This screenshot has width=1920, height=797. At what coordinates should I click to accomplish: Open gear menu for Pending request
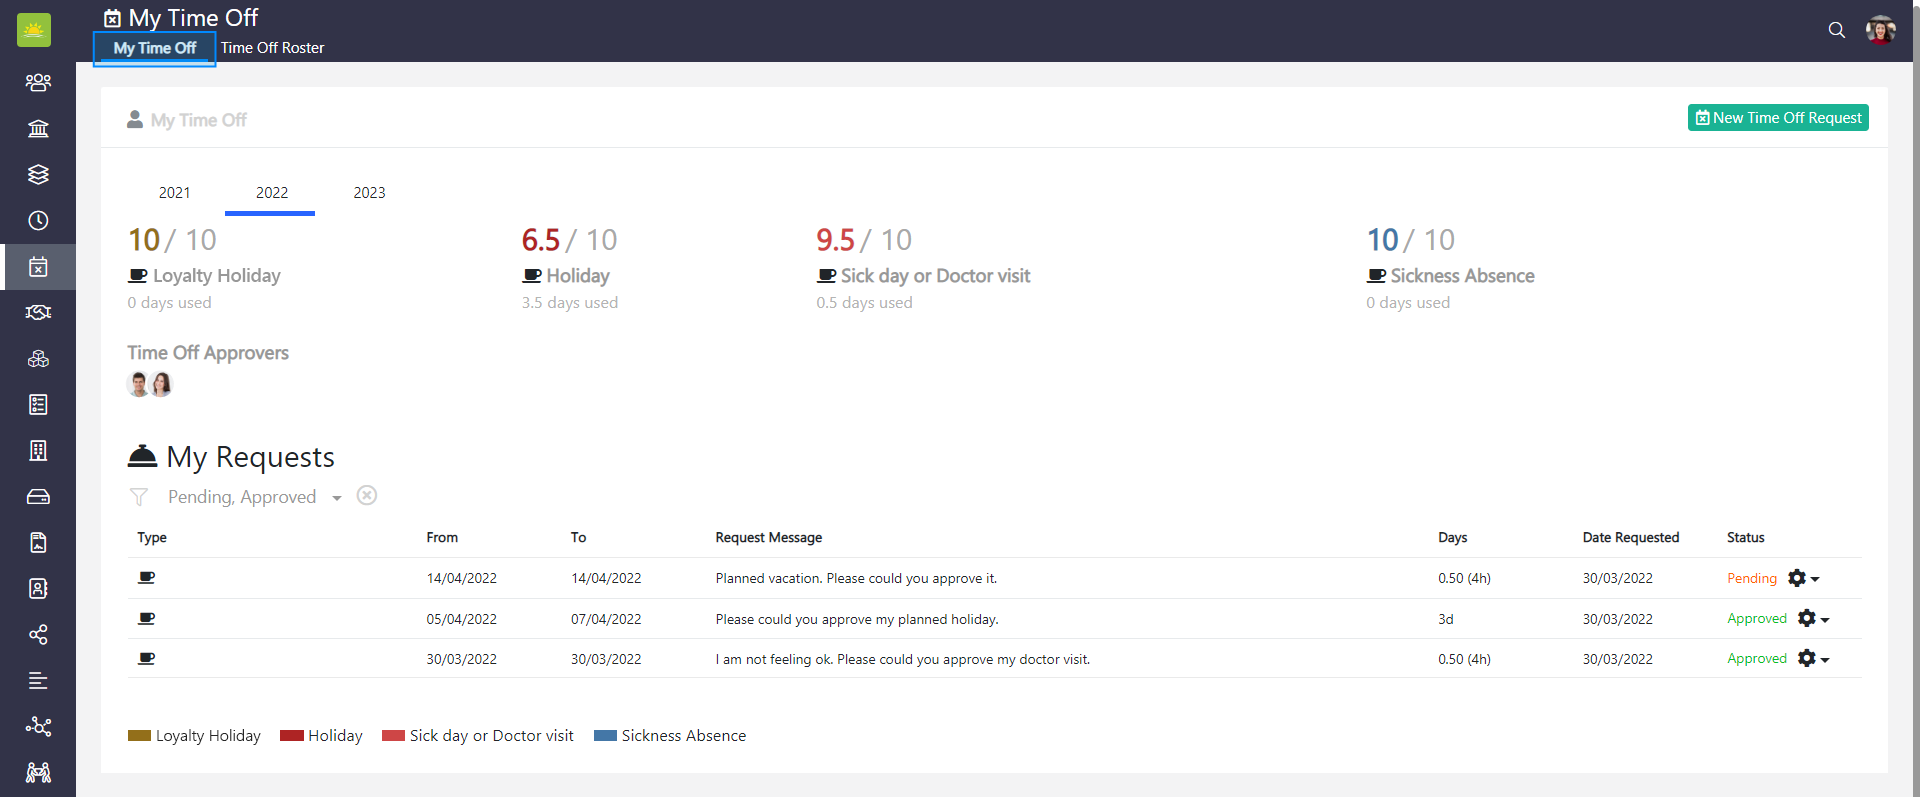1802,579
